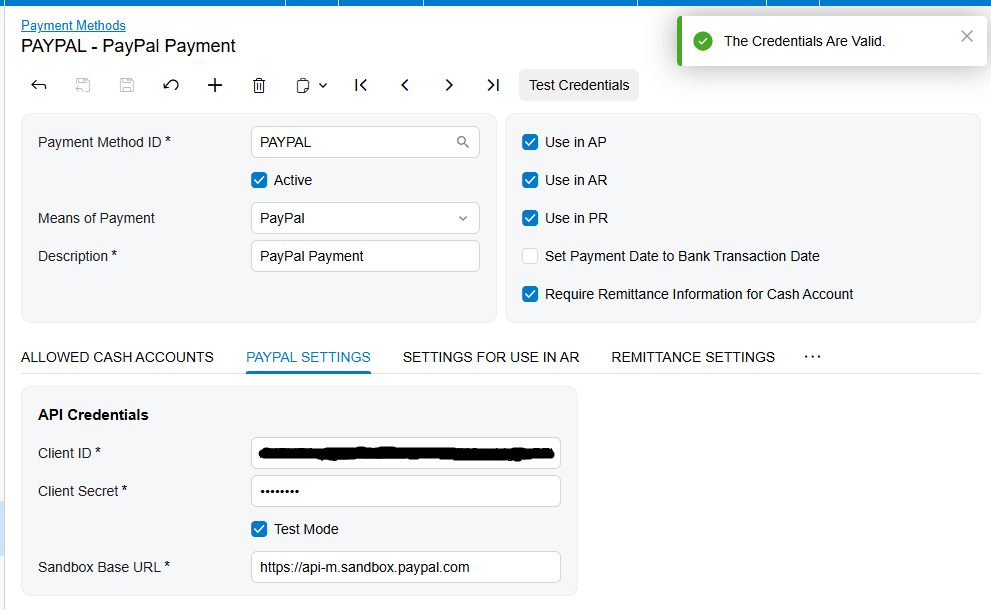Click the Delete trash can icon
The image size is (991, 610).
[x=259, y=85]
